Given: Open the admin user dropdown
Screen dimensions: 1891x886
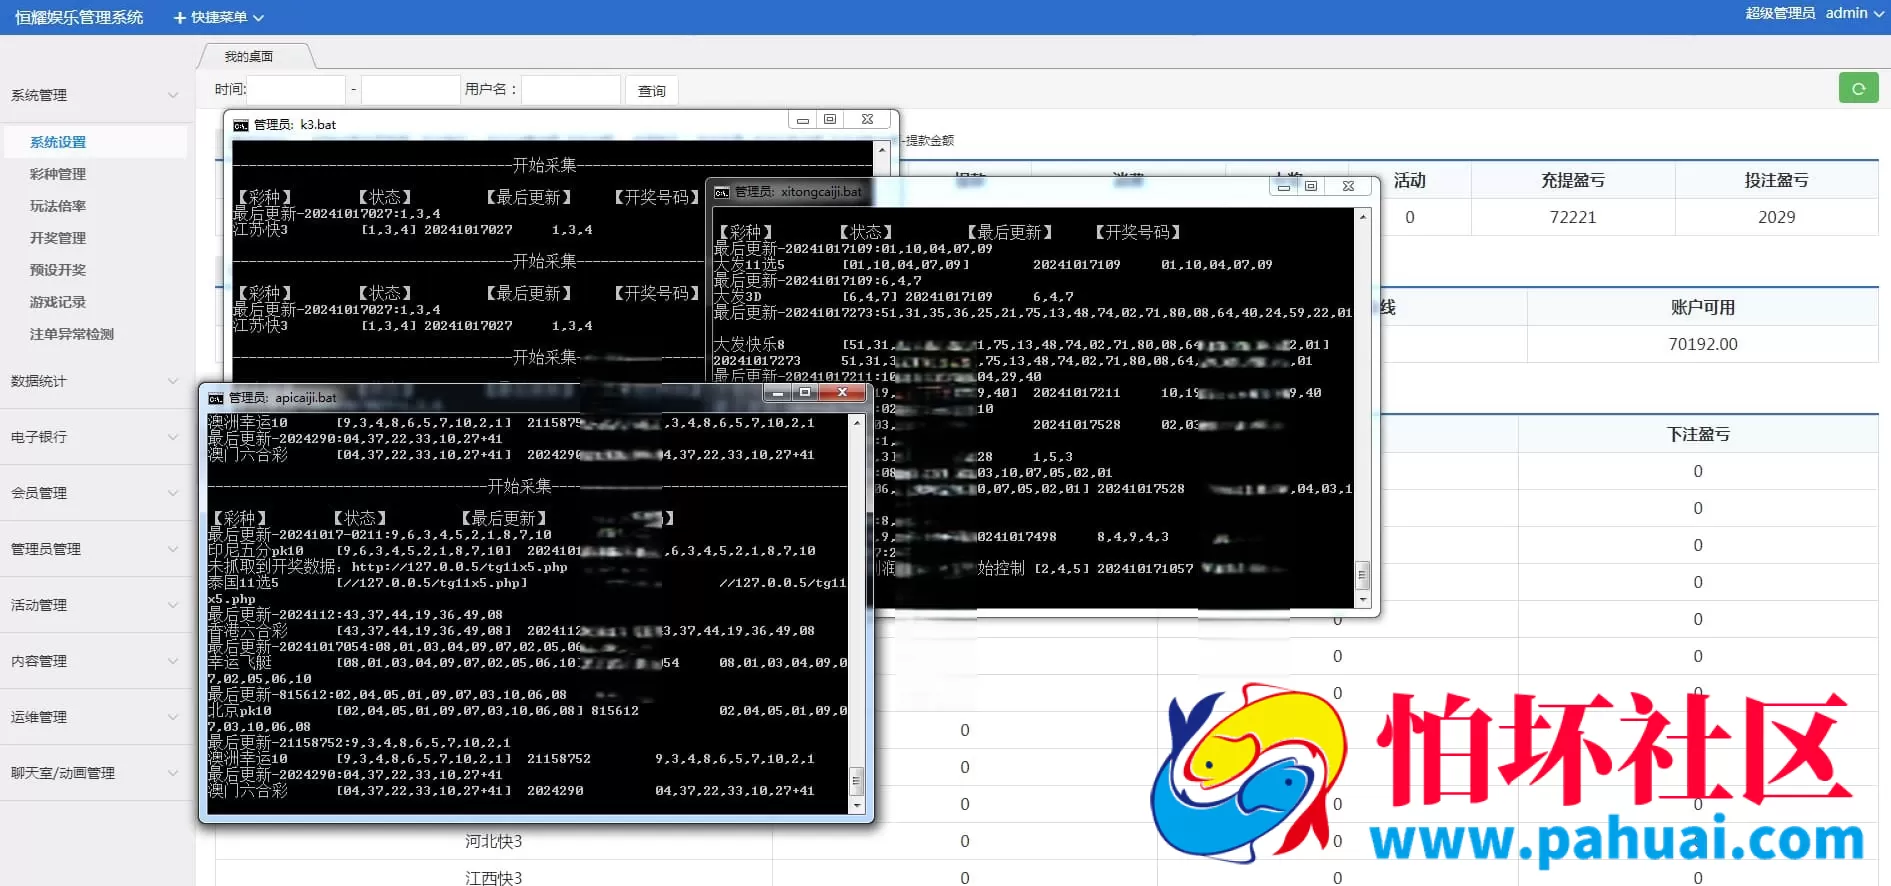Looking at the screenshot, I should 1853,13.
